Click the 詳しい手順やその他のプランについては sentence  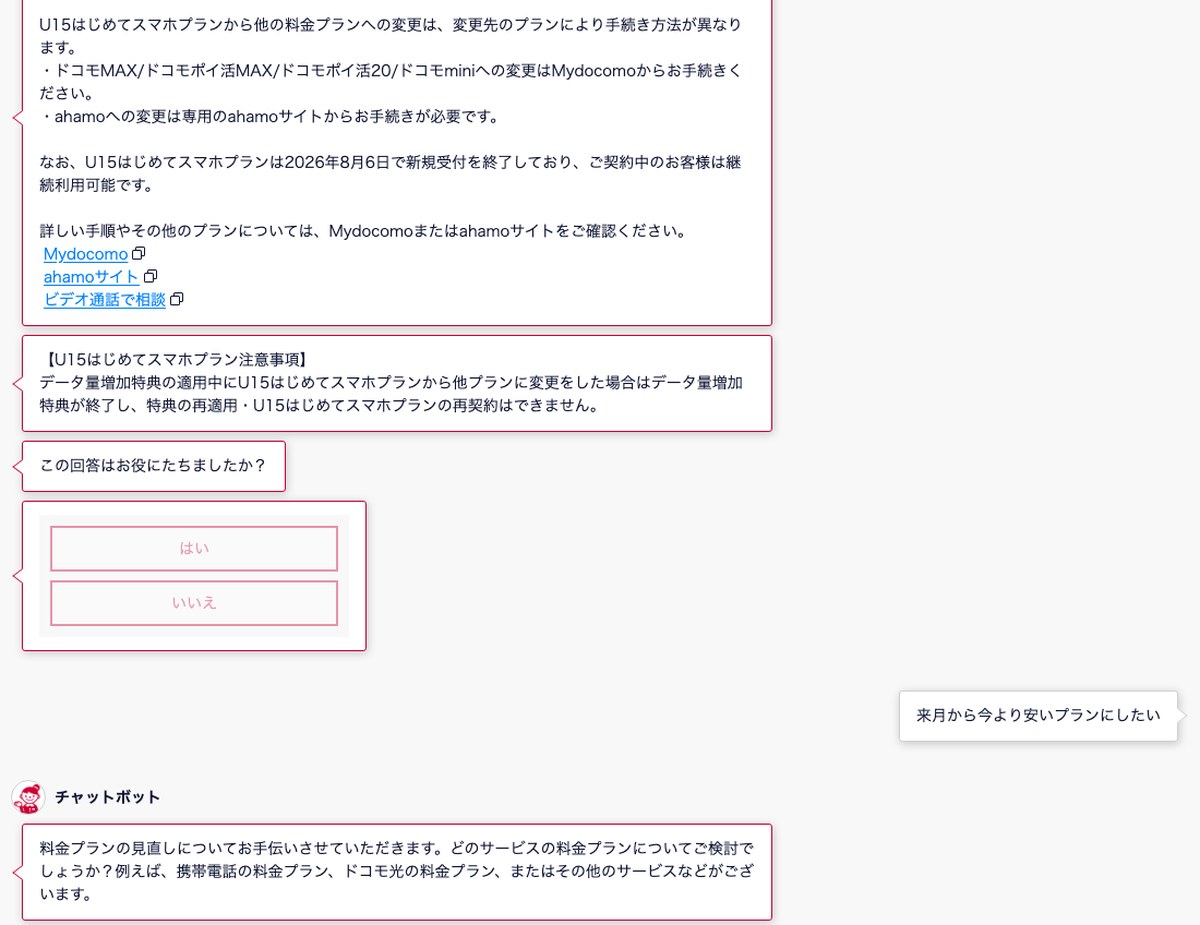tap(364, 231)
